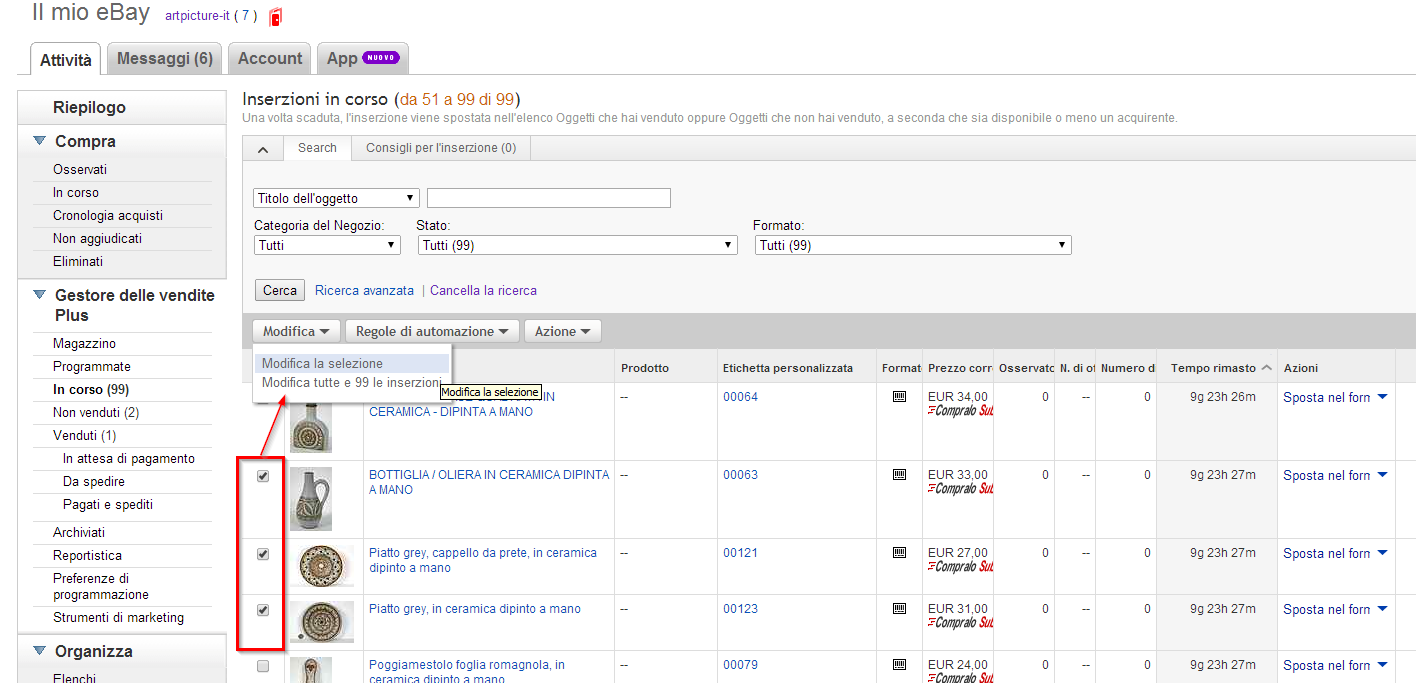The width and height of the screenshot is (1416, 683).
Task: Choose Modifica la selezione menu item
Action: [x=352, y=363]
